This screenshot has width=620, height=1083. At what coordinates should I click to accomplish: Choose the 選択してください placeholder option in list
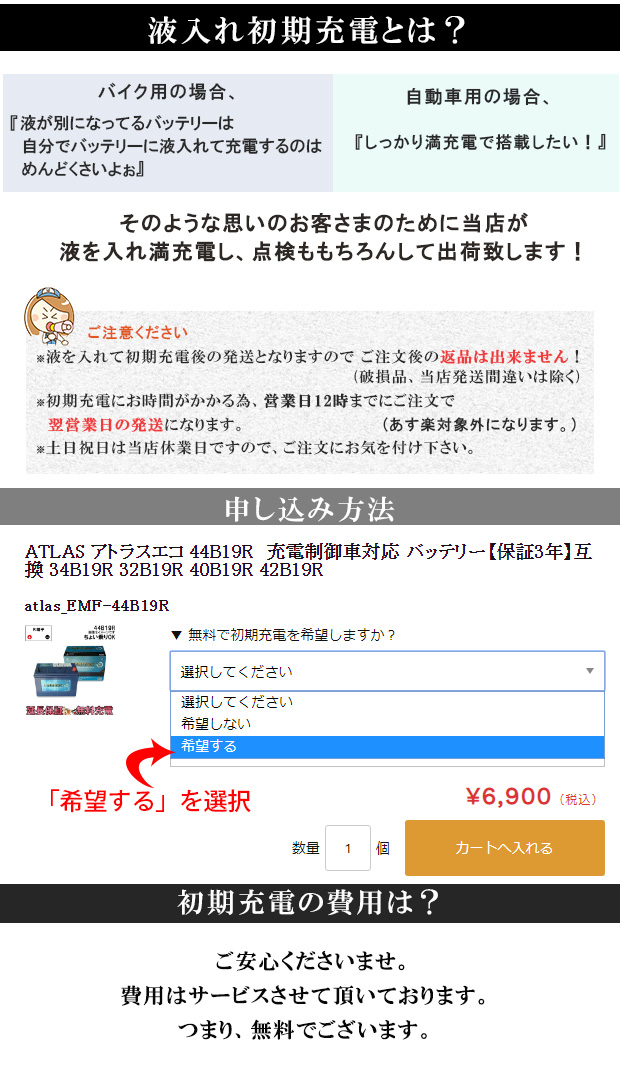387,702
